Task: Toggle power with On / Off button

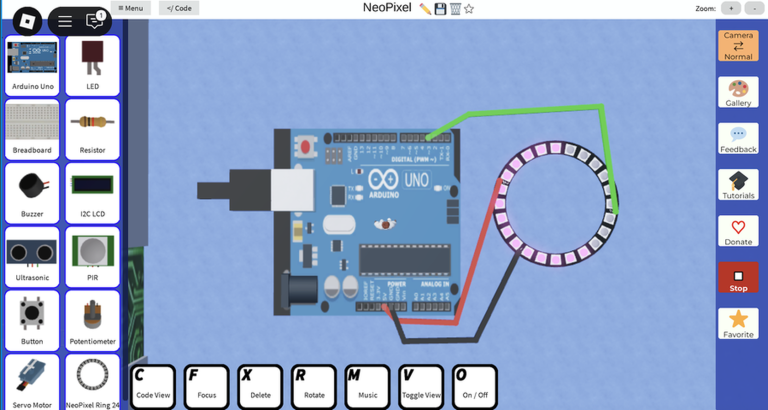Action: point(475,387)
